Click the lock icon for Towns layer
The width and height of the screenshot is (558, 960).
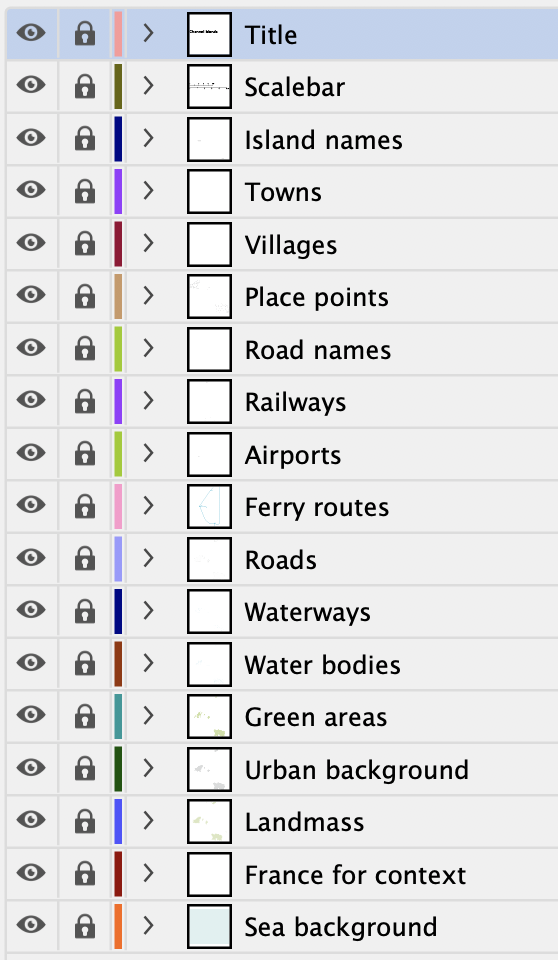(85, 192)
